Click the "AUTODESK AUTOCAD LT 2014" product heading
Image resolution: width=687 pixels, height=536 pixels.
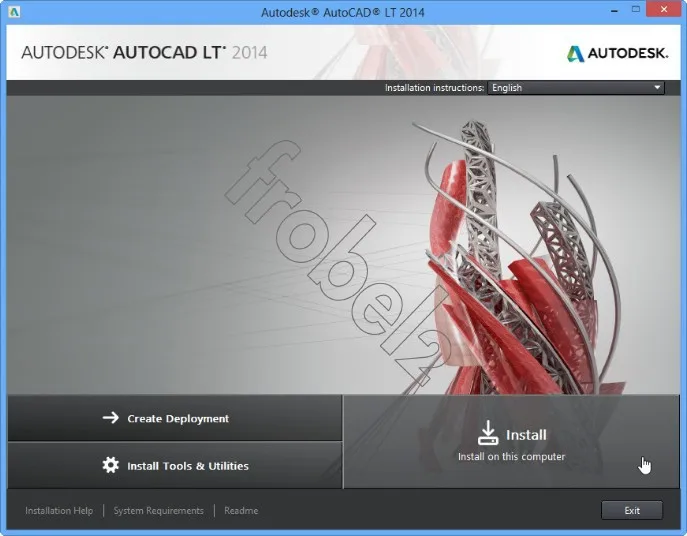(144, 53)
